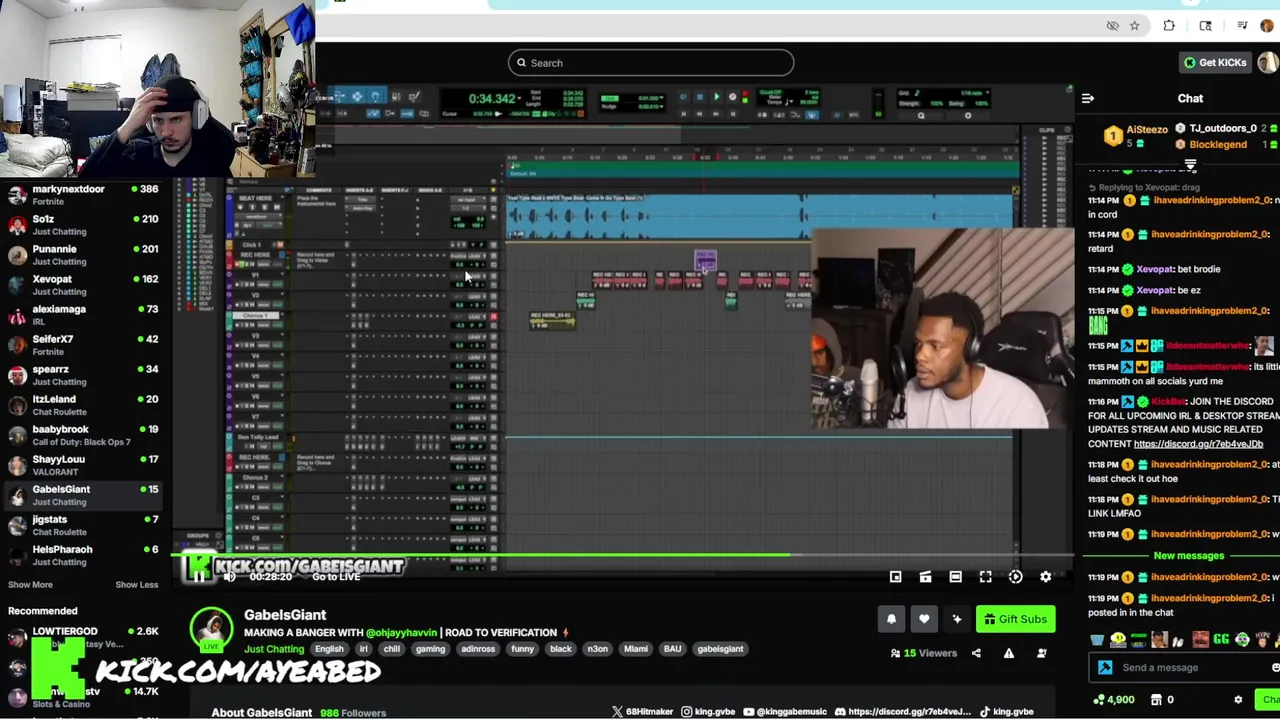This screenshot has width=1280, height=720.
Task: Jump to New messages in chat
Action: 1188,556
